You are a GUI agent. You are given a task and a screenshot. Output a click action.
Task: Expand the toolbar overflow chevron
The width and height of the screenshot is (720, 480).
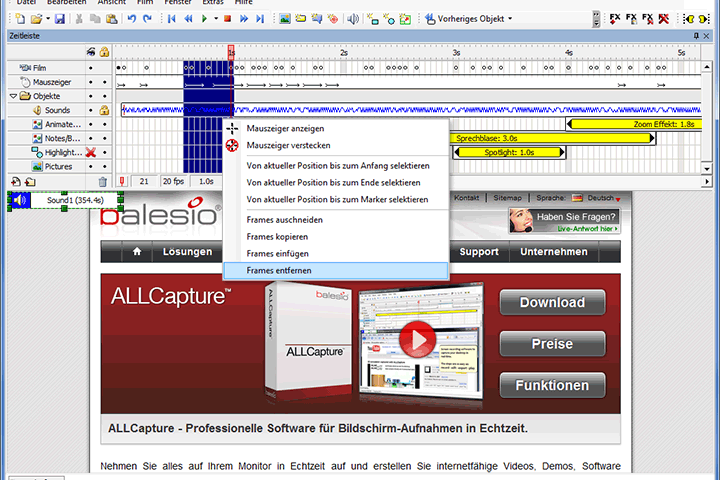pyautogui.click(x=596, y=19)
